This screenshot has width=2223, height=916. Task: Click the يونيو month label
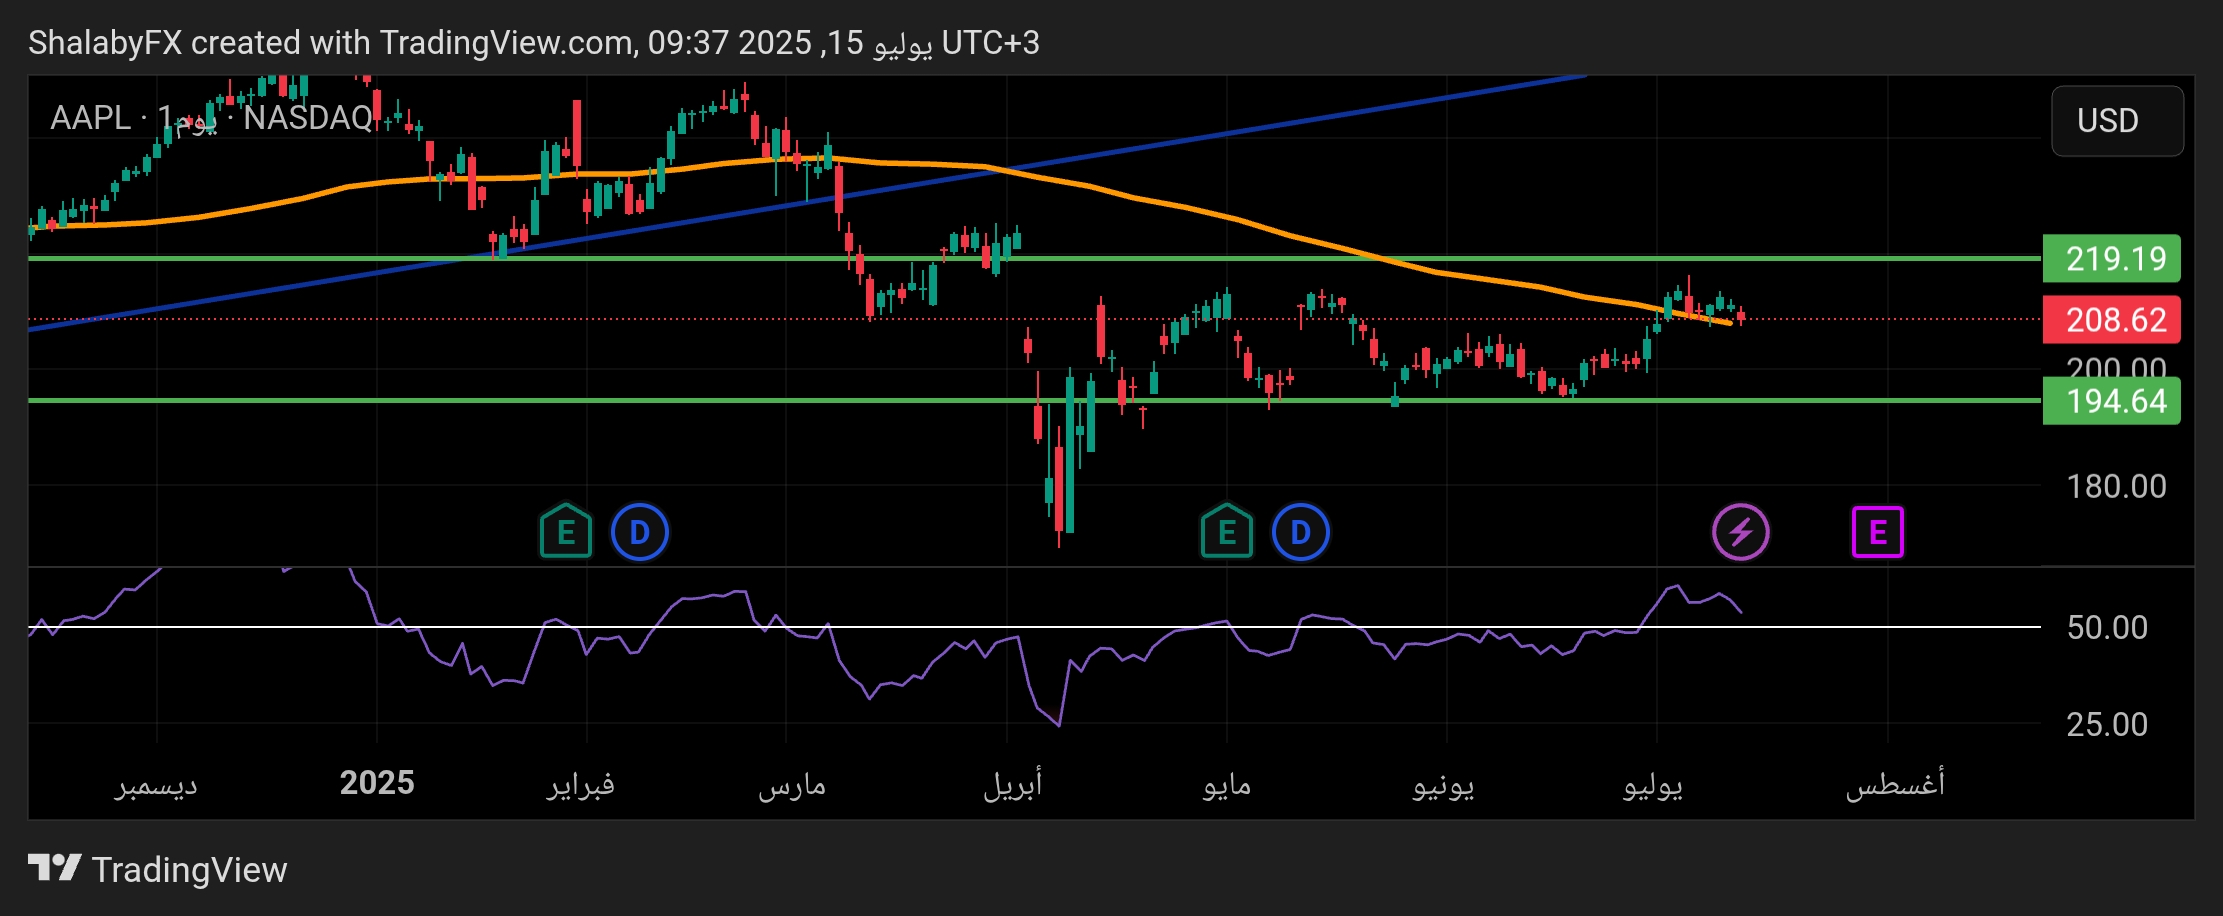[1444, 786]
